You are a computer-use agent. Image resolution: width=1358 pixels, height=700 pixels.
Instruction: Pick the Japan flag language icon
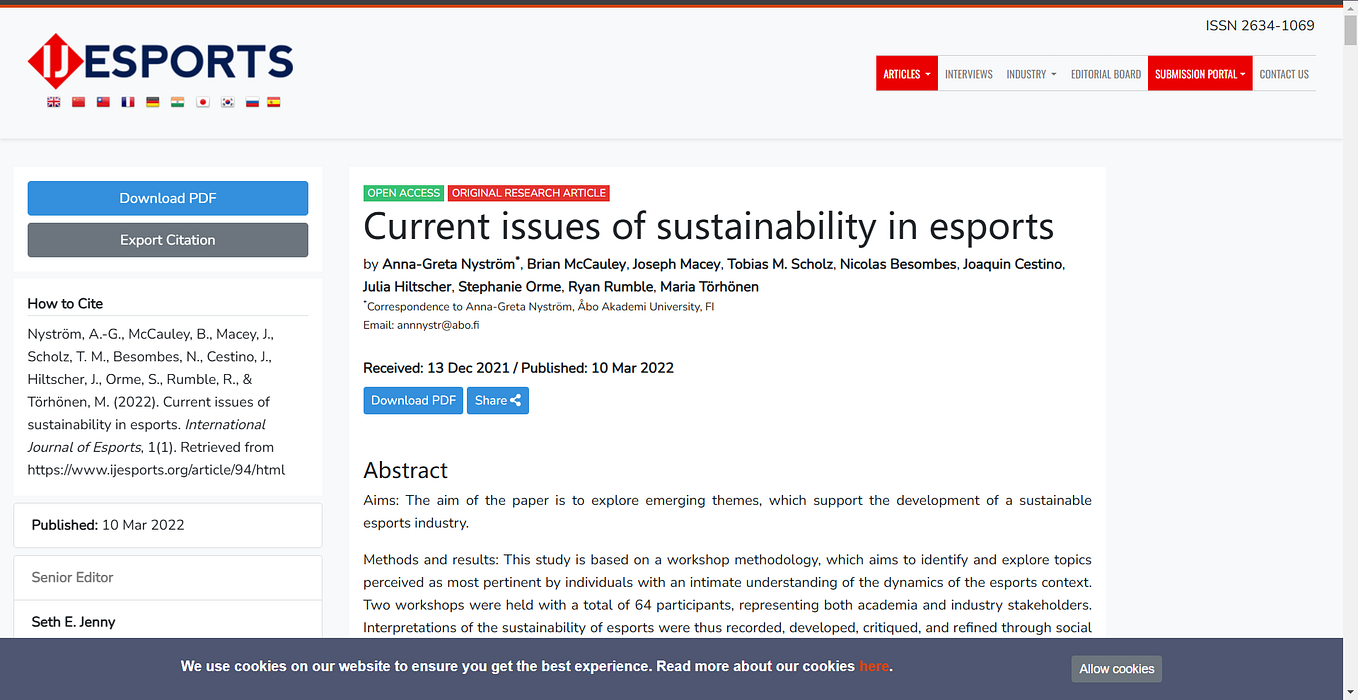203,102
